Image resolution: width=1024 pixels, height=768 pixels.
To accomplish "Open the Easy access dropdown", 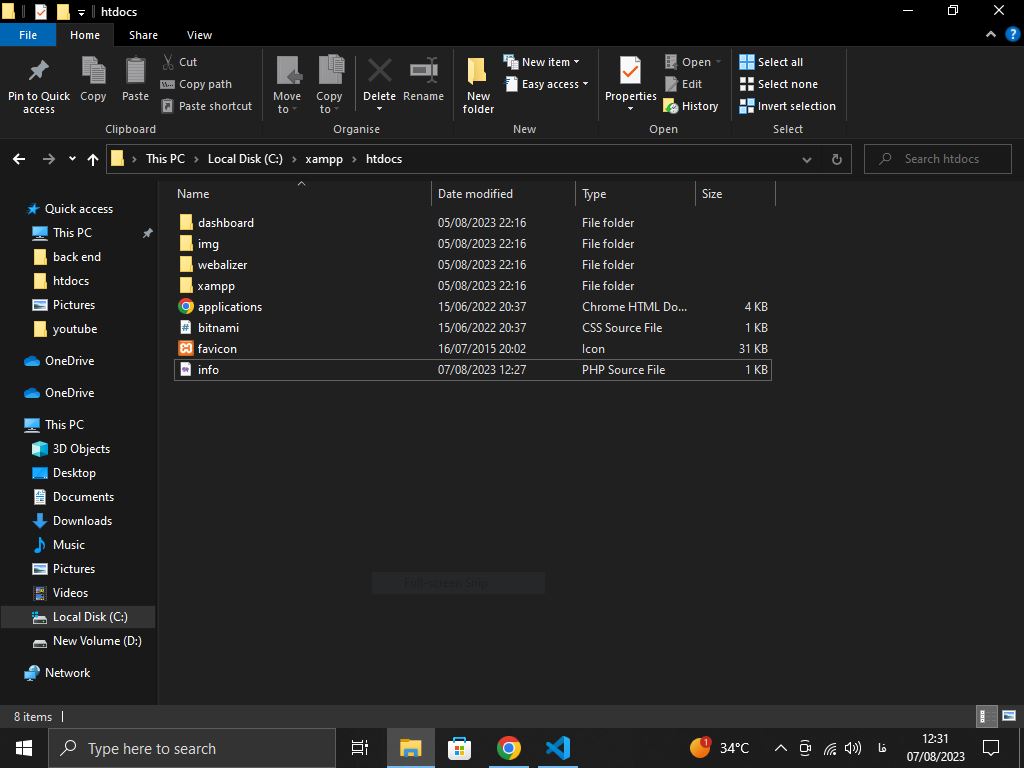I will (547, 84).
